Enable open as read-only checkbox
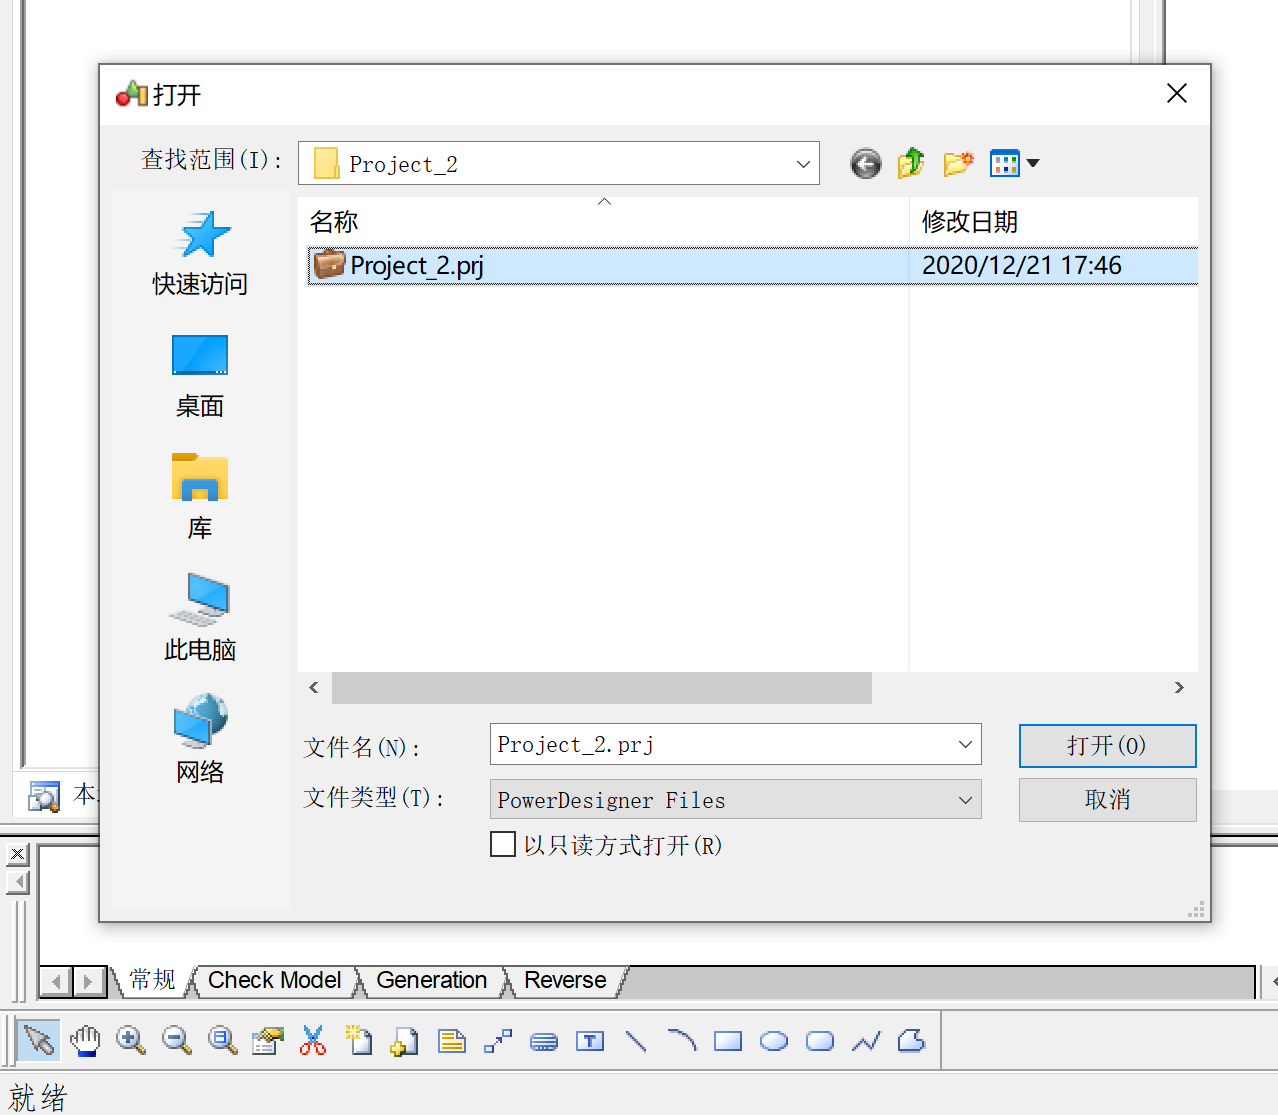This screenshot has width=1278, height=1115. pyautogui.click(x=503, y=844)
